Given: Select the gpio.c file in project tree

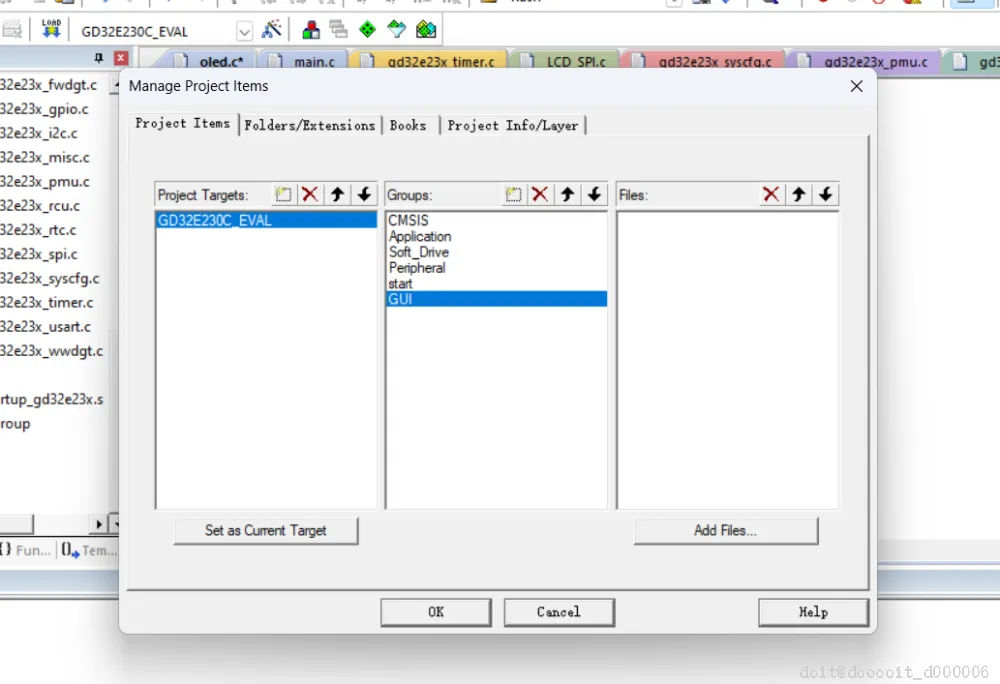Looking at the screenshot, I should tap(44, 109).
